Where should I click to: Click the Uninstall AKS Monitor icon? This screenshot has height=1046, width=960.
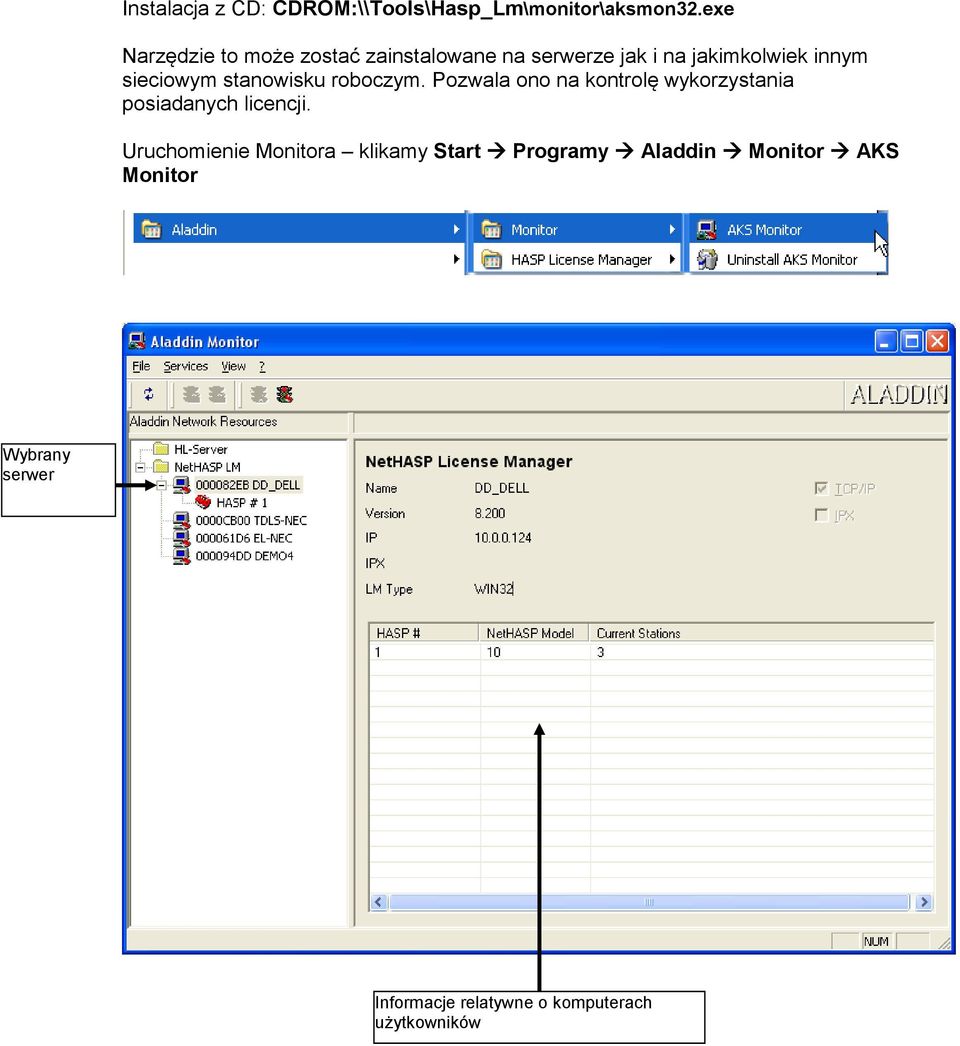click(x=706, y=259)
